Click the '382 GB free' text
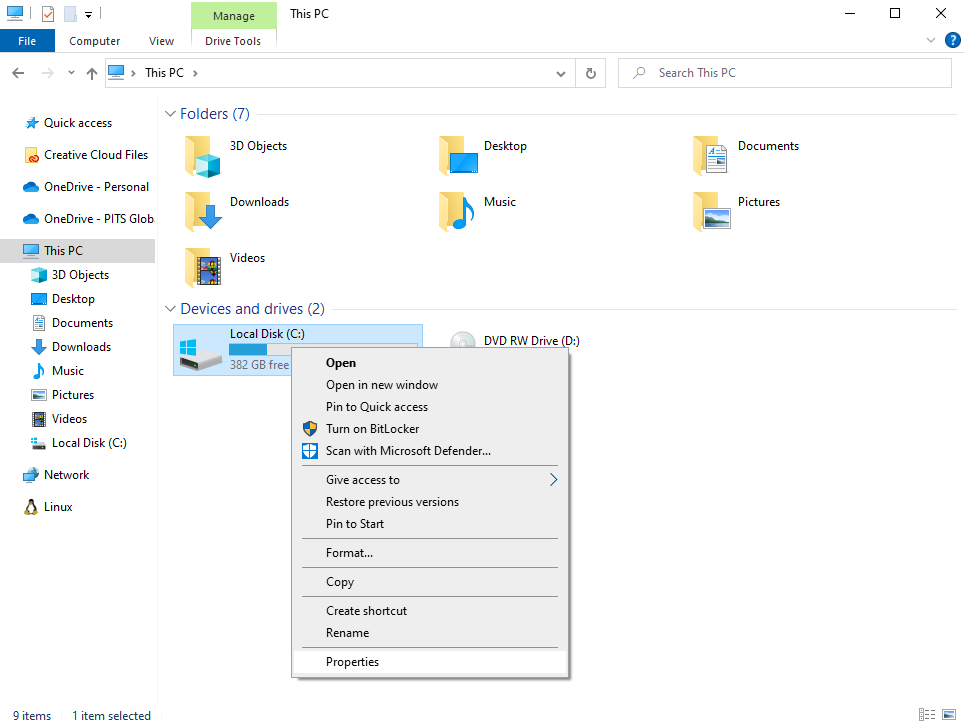The width and height of the screenshot is (964, 725). [259, 365]
